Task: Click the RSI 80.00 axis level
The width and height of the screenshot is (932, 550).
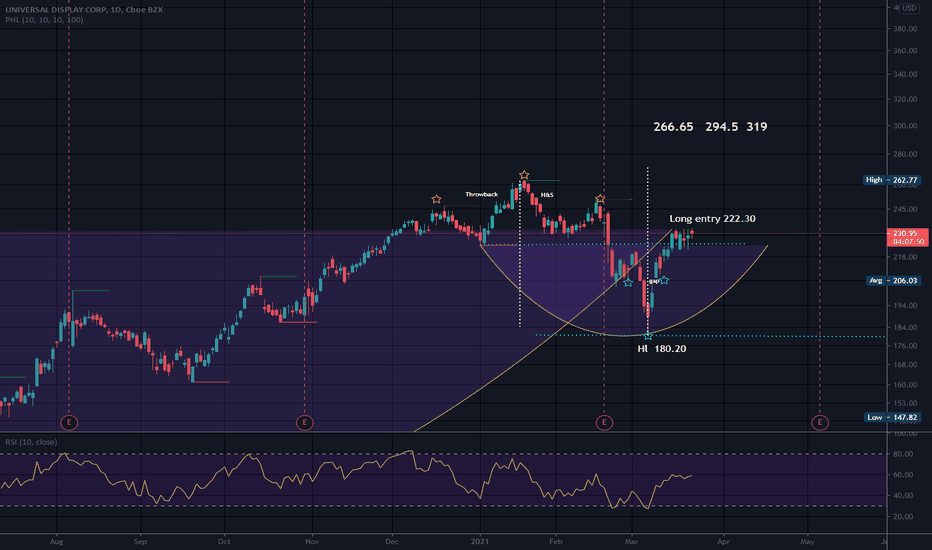Action: point(903,454)
